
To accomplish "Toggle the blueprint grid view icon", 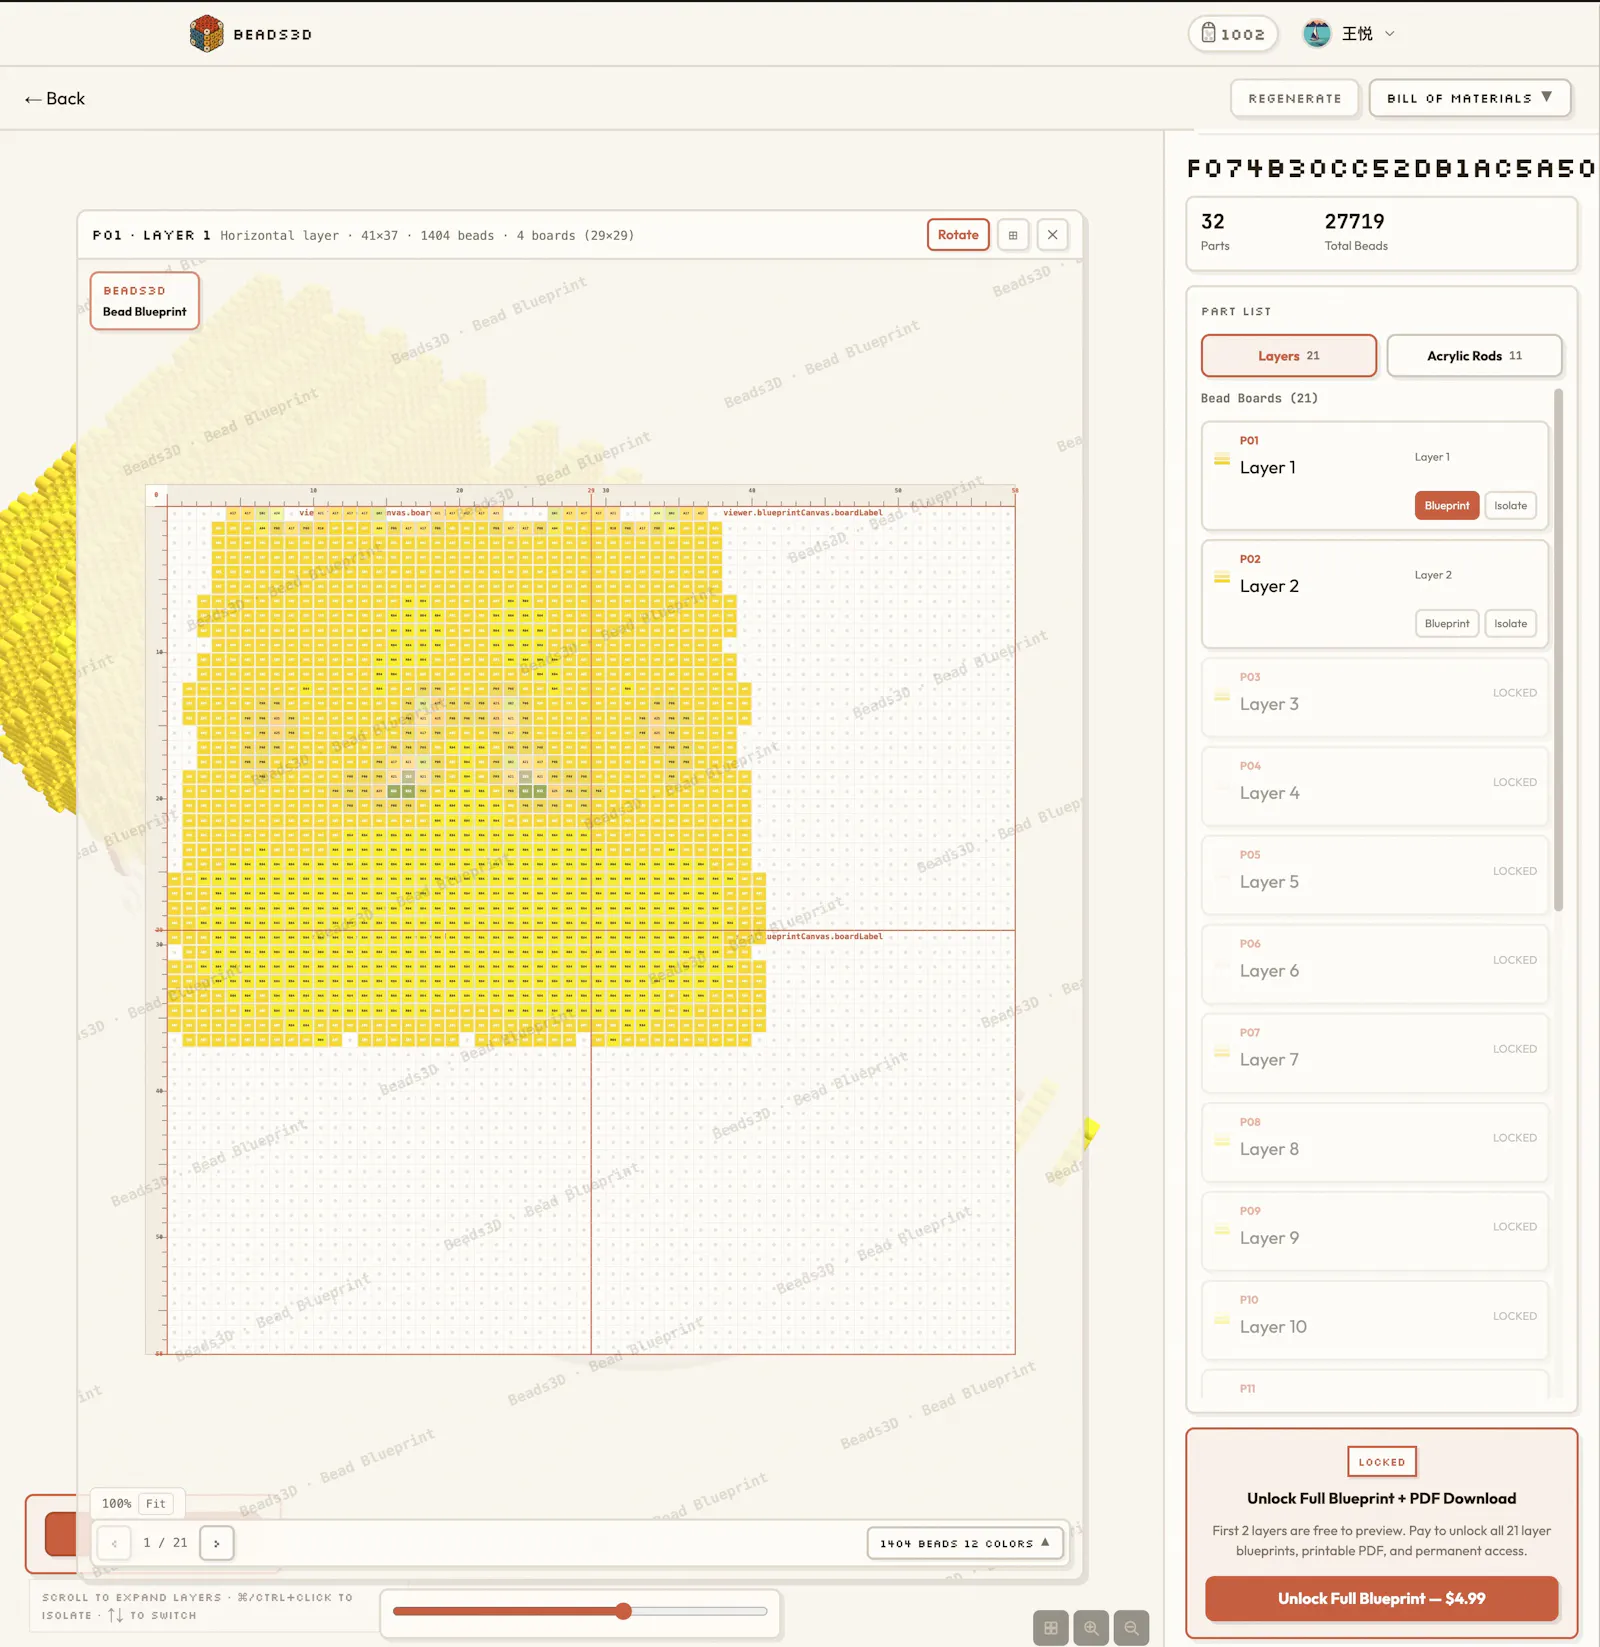I will pos(1013,235).
